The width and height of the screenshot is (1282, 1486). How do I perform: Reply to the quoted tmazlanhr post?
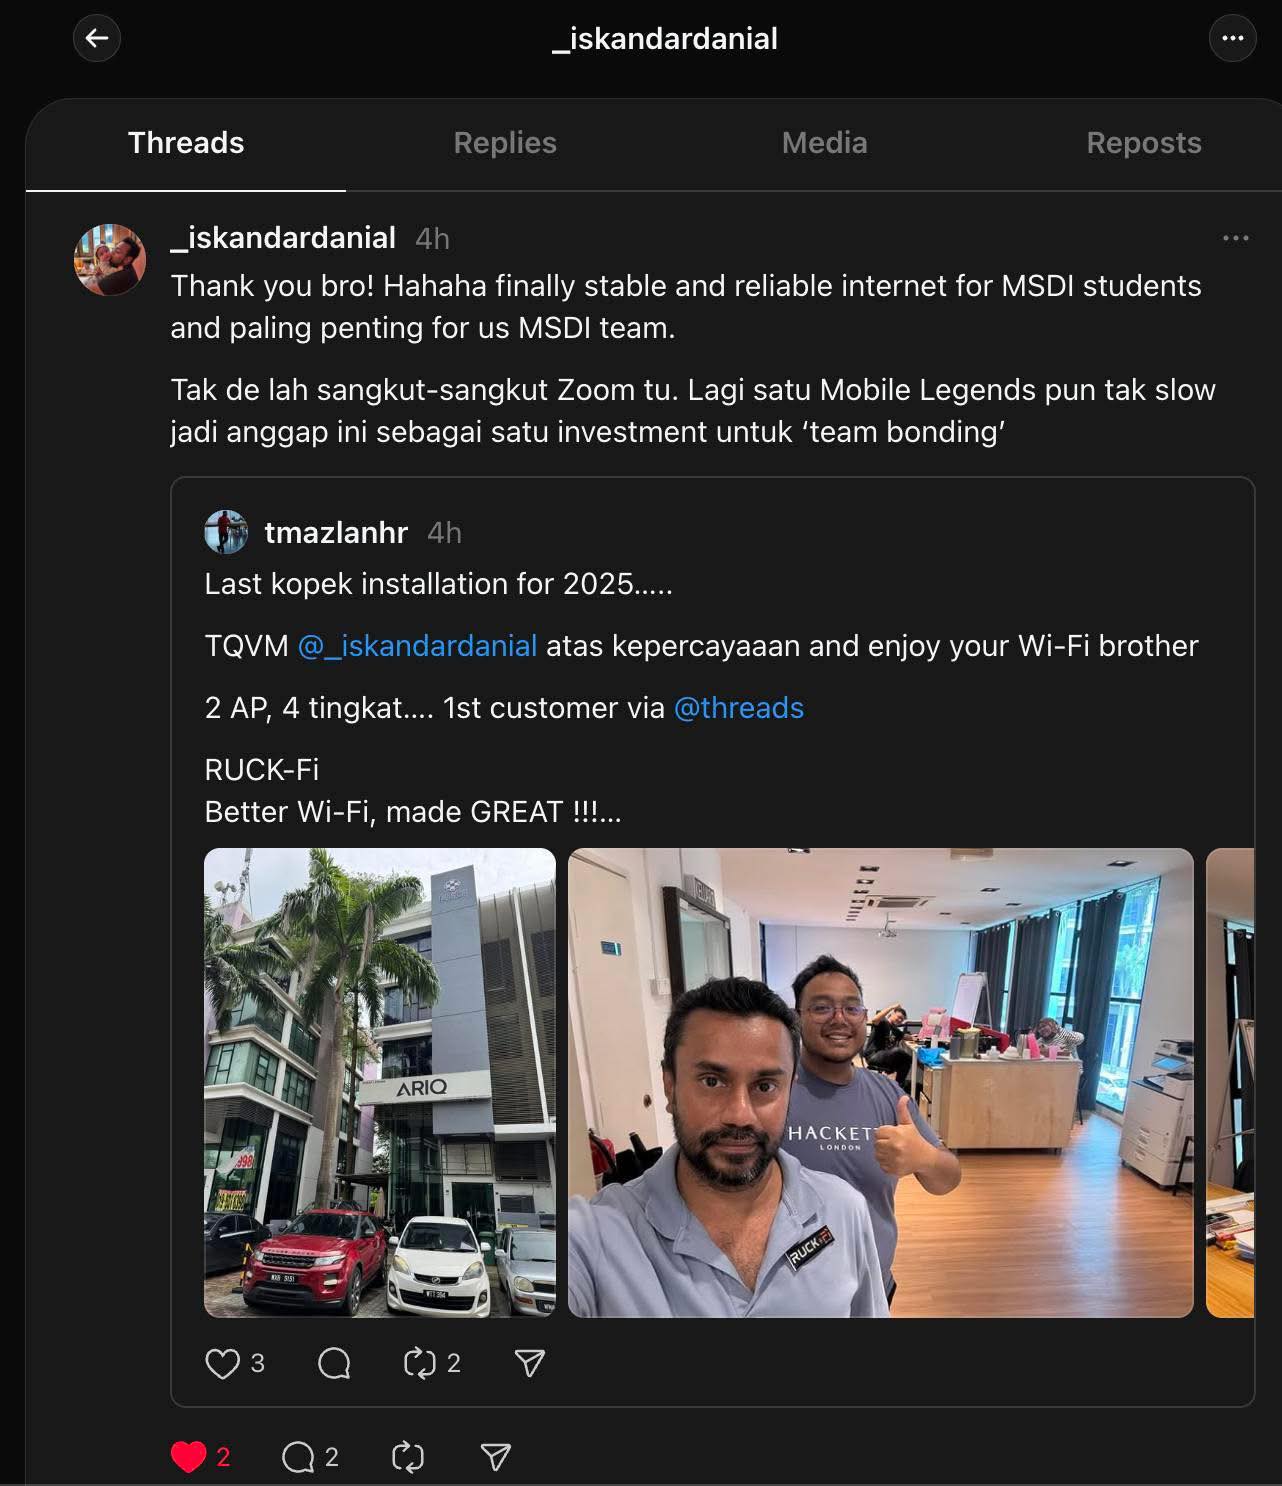334,1363
